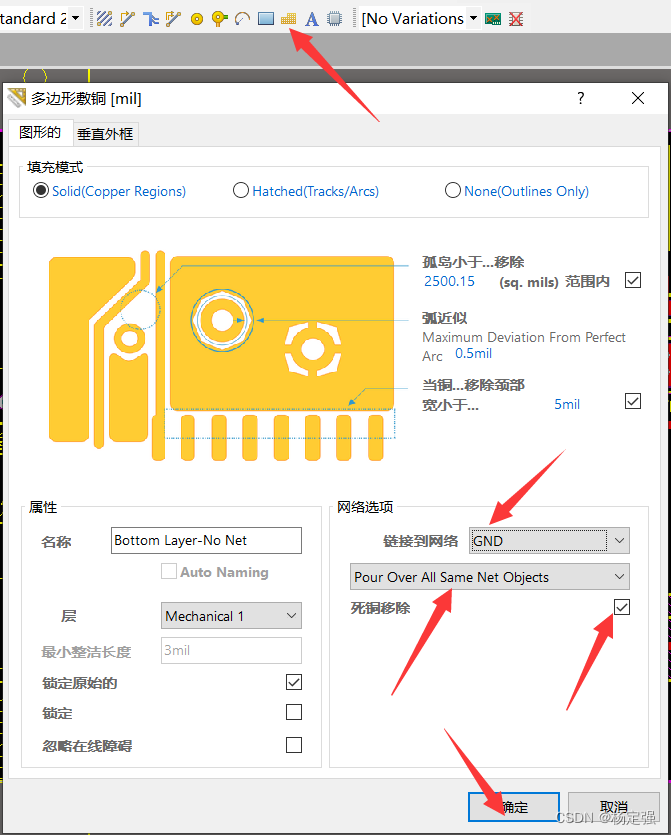Select the interactive multi-routing tool

click(x=151, y=19)
